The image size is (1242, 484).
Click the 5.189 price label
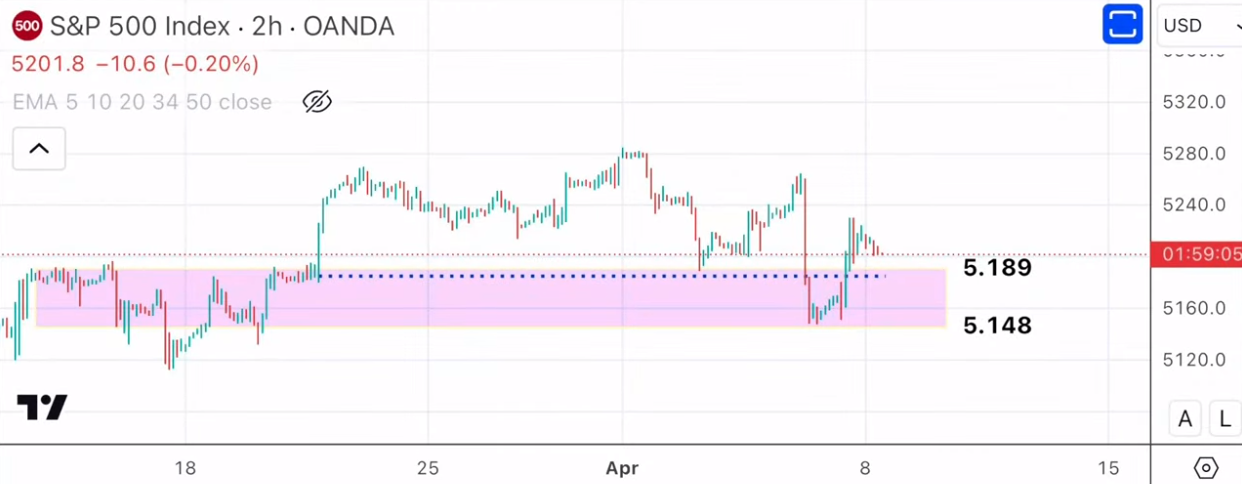[x=997, y=268]
